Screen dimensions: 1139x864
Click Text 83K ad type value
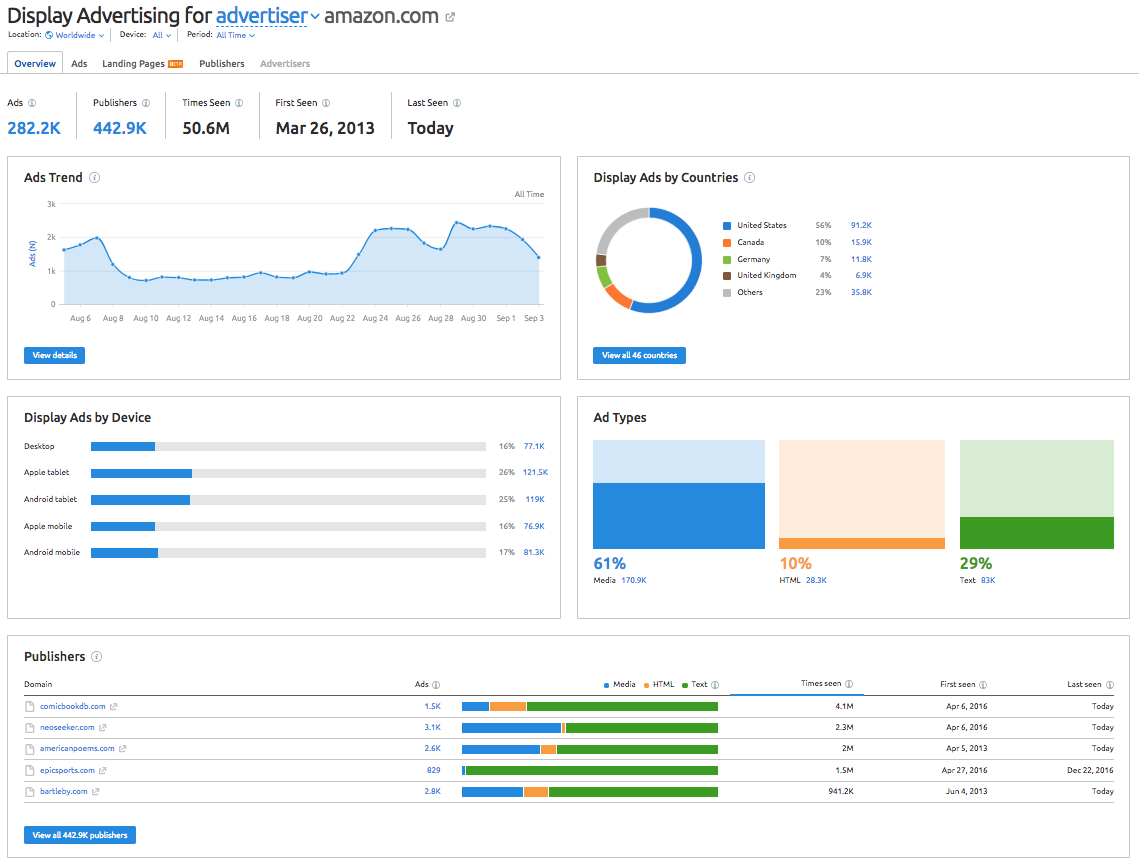[x=988, y=581]
